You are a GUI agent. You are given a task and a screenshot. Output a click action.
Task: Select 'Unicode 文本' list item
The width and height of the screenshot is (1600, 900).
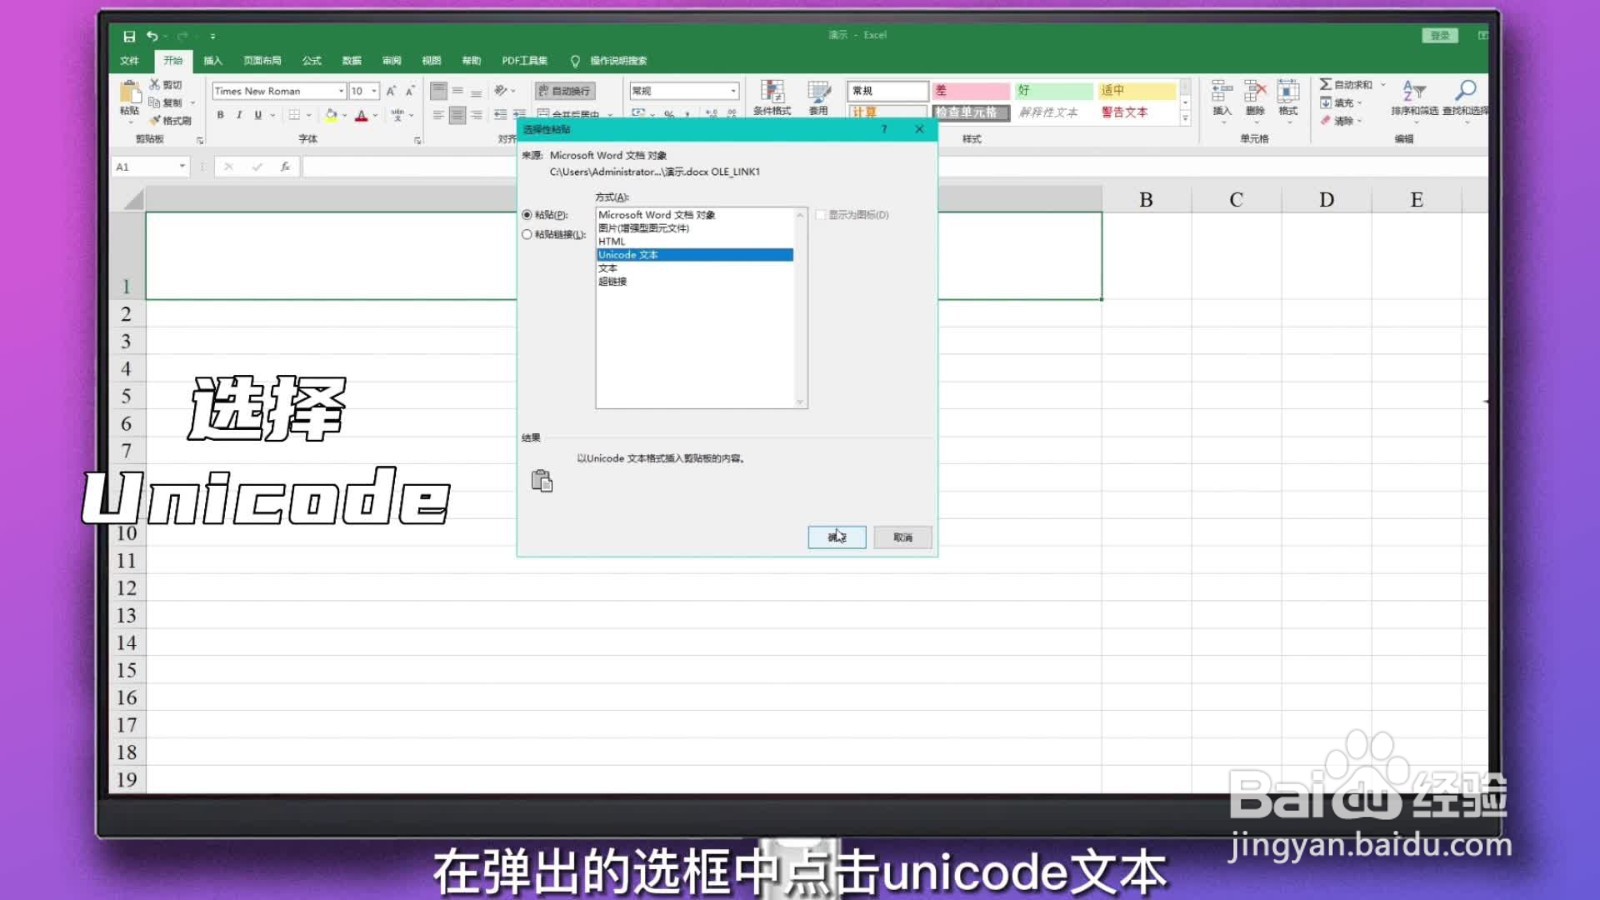695,255
